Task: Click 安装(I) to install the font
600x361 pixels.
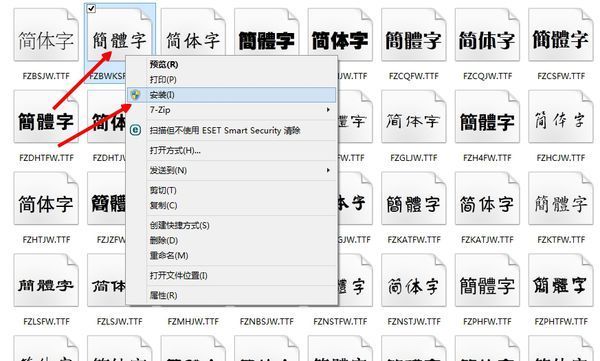Action: click(x=232, y=95)
